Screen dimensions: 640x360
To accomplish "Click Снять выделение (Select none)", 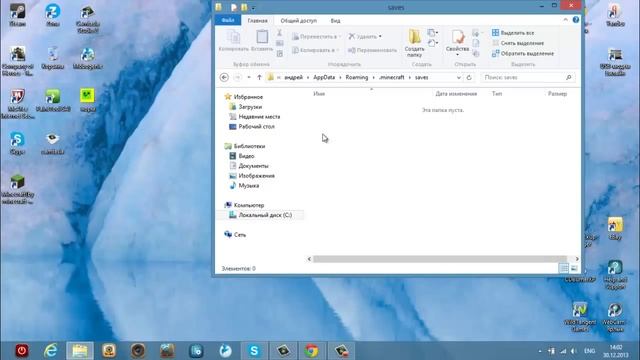I will pyautogui.click(x=518, y=43).
